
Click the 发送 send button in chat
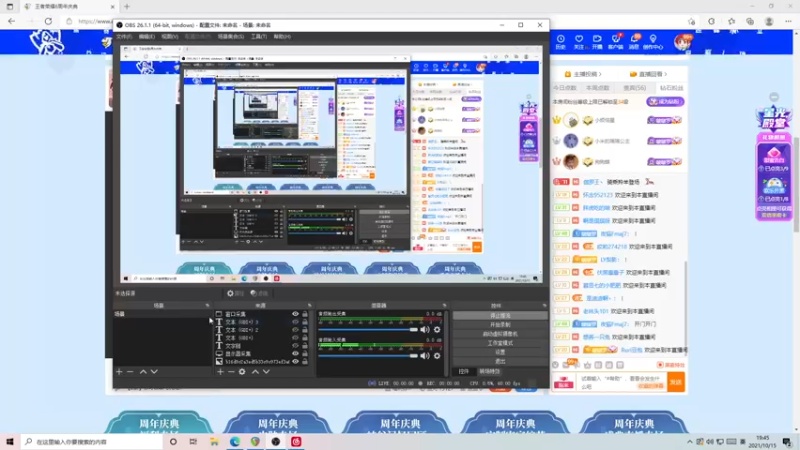(x=676, y=382)
